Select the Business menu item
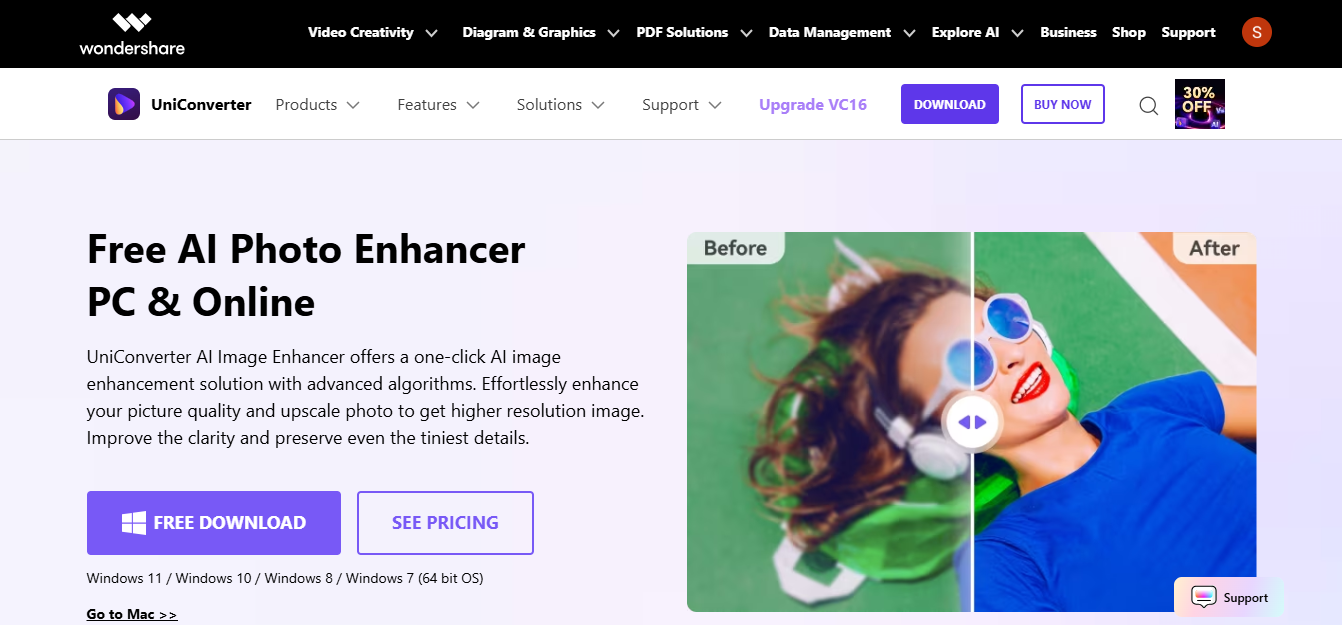1342x625 pixels. click(1068, 32)
